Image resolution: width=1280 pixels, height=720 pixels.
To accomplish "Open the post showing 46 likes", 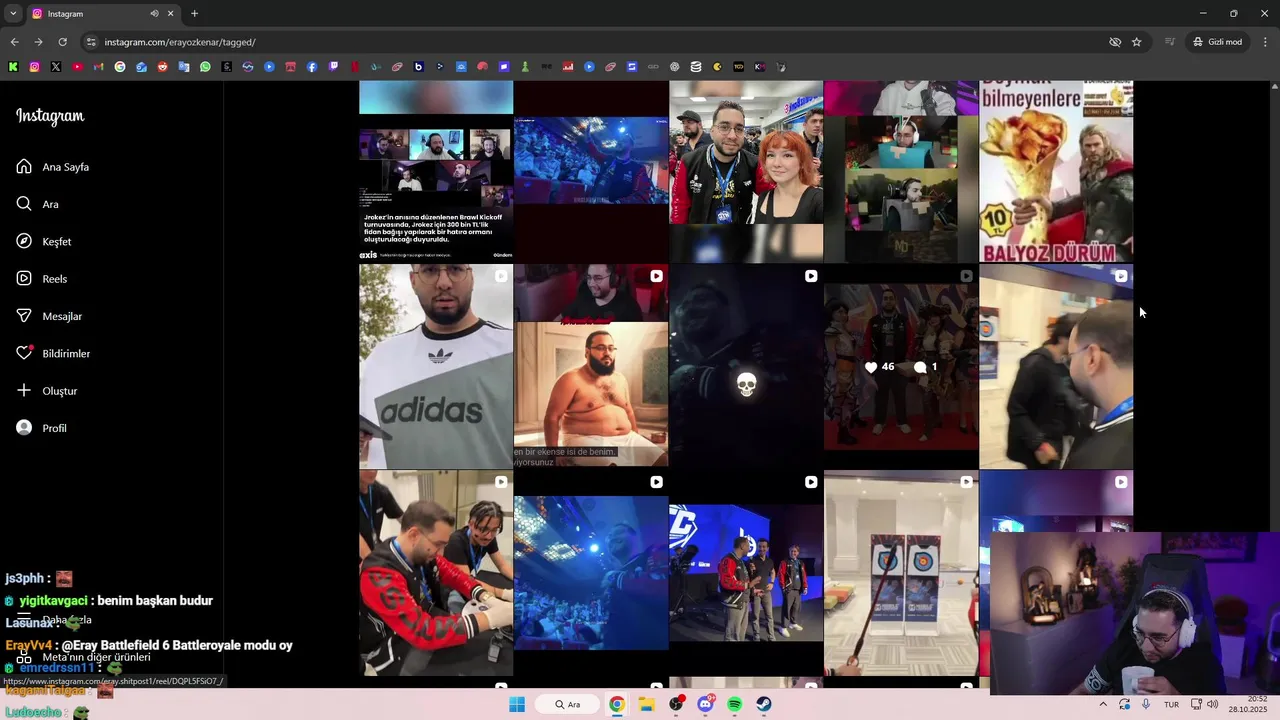I will click(x=901, y=366).
